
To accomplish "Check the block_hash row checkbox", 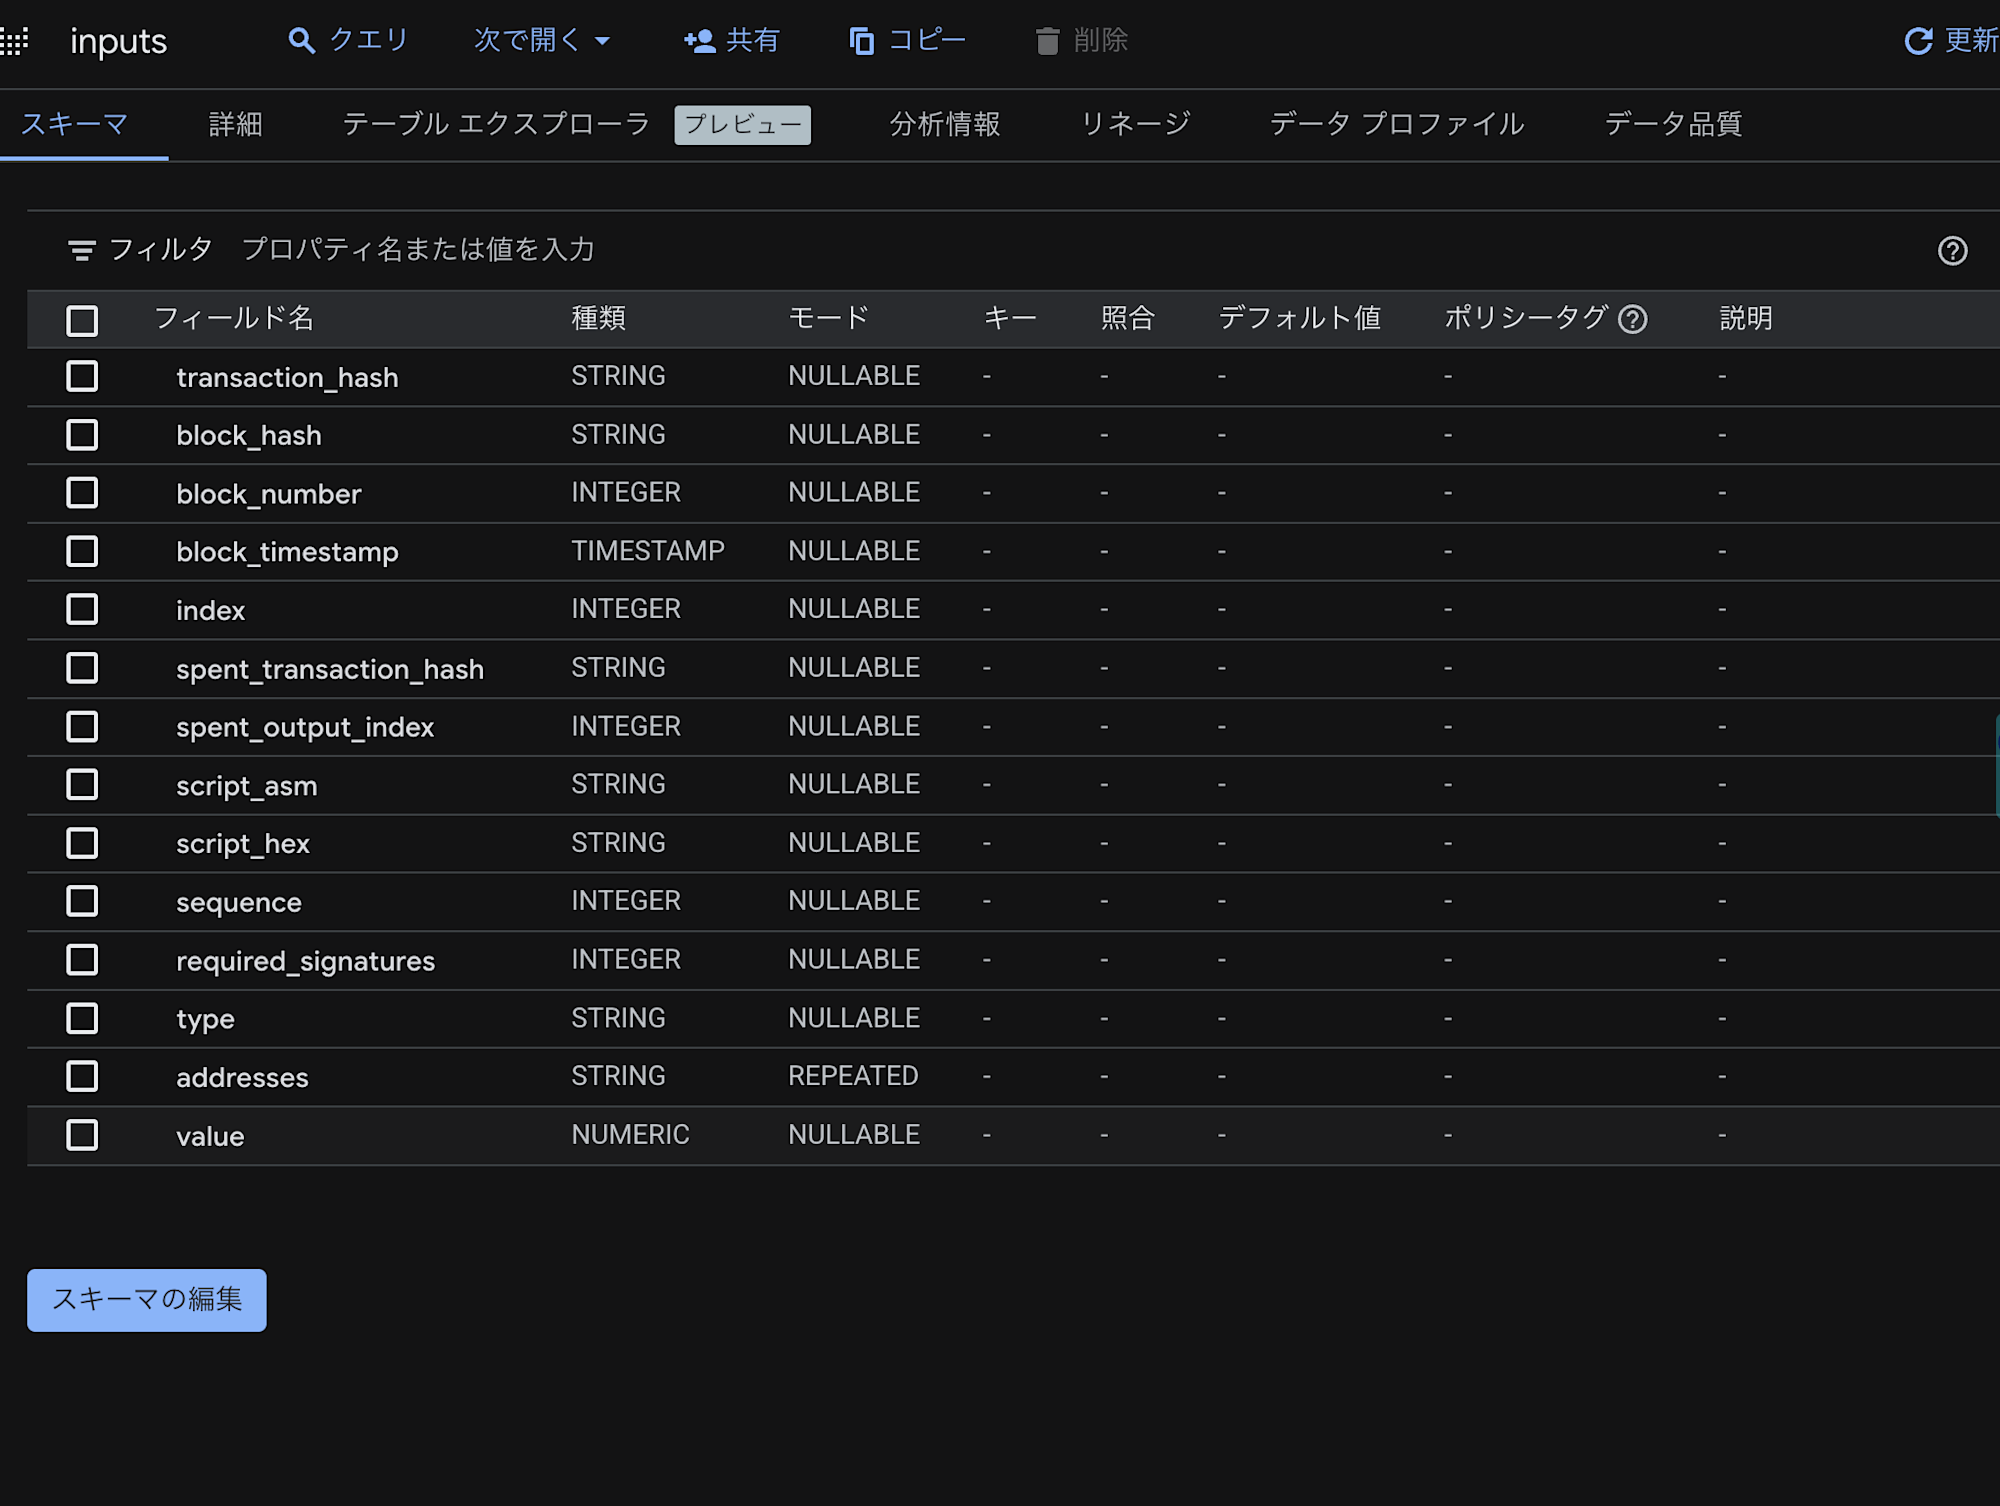I will pos(82,435).
